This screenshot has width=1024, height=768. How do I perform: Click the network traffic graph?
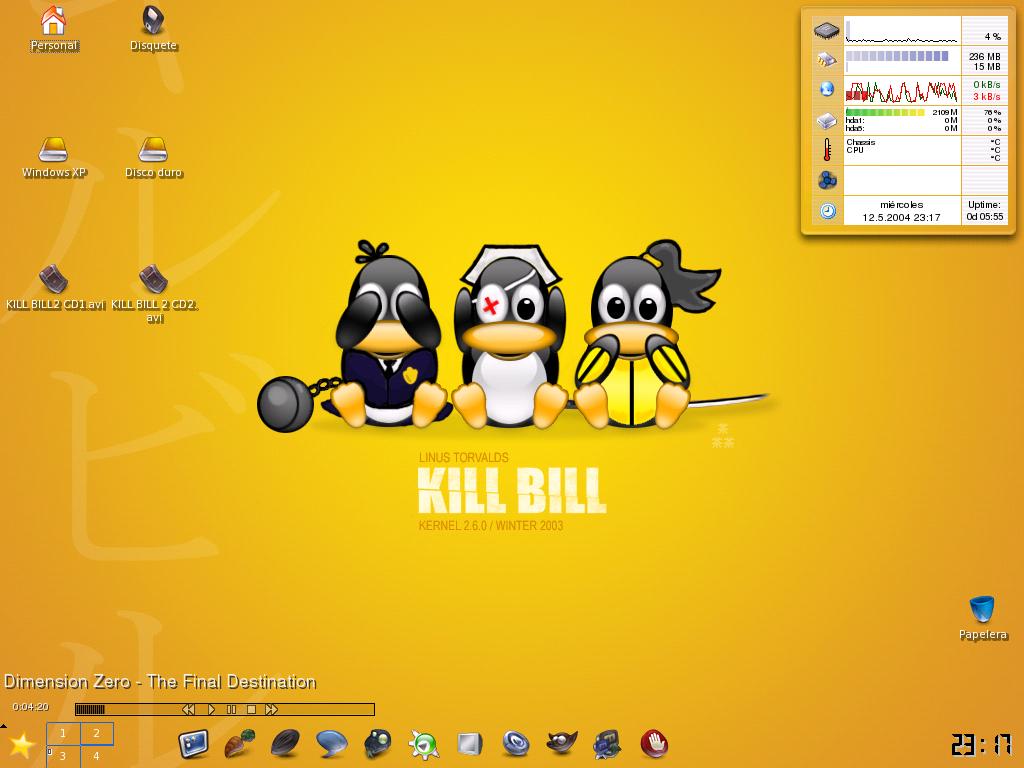click(x=902, y=90)
